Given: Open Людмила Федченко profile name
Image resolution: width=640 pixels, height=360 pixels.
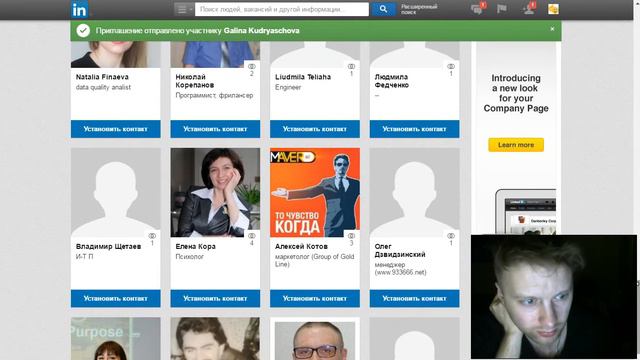Looking at the screenshot, I should pos(392,81).
